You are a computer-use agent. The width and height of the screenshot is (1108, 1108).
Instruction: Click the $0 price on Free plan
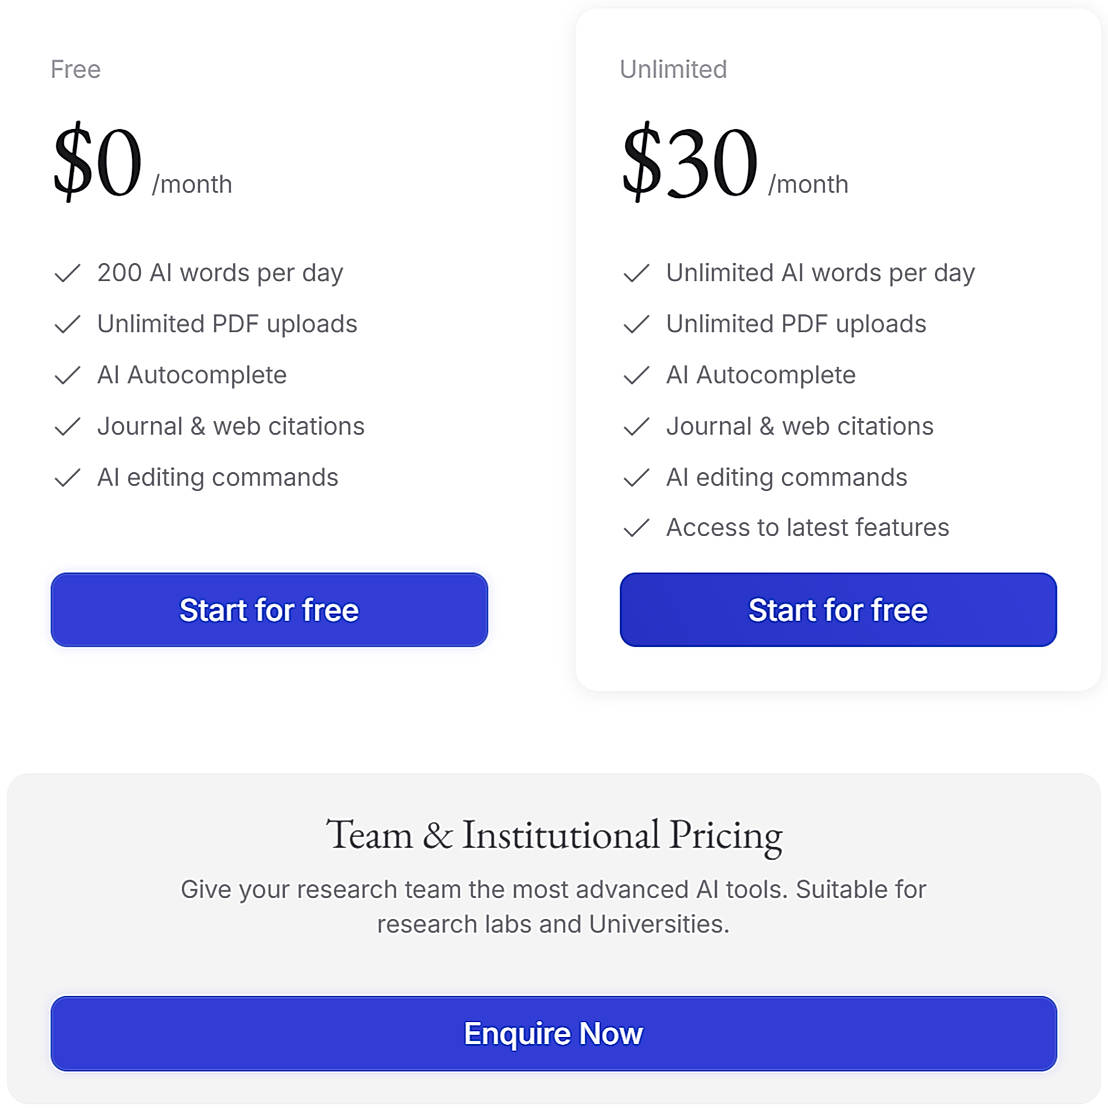97,163
